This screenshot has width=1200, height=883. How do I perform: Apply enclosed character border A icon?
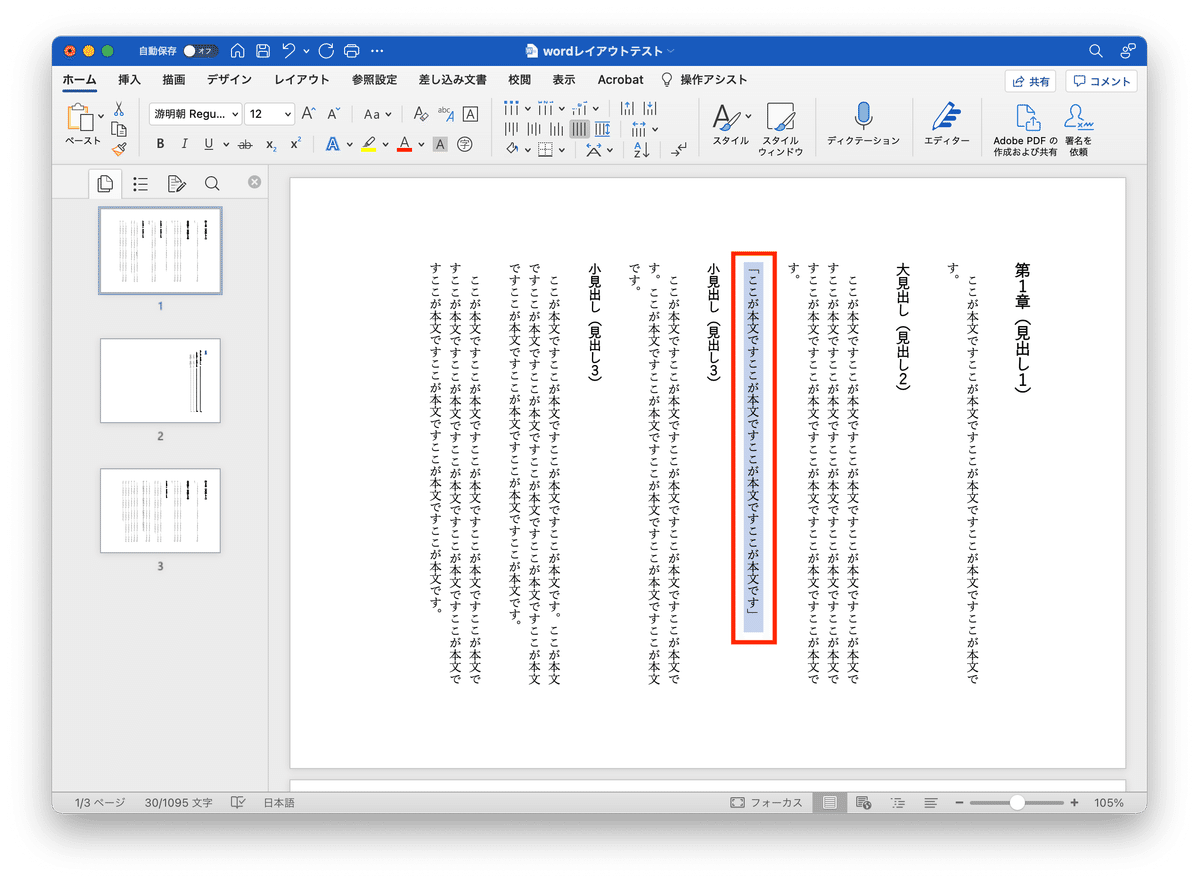[x=470, y=114]
